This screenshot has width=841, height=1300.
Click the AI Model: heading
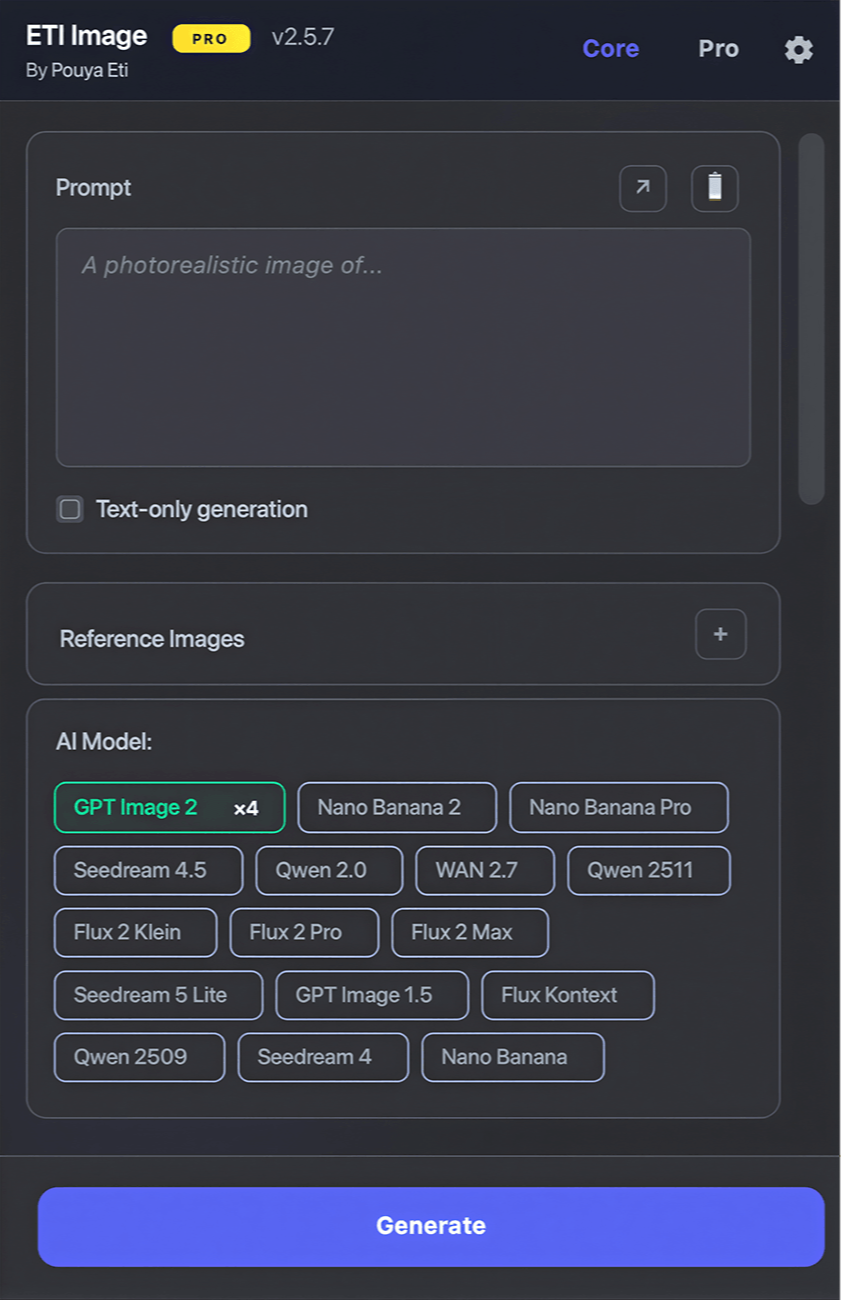click(104, 742)
